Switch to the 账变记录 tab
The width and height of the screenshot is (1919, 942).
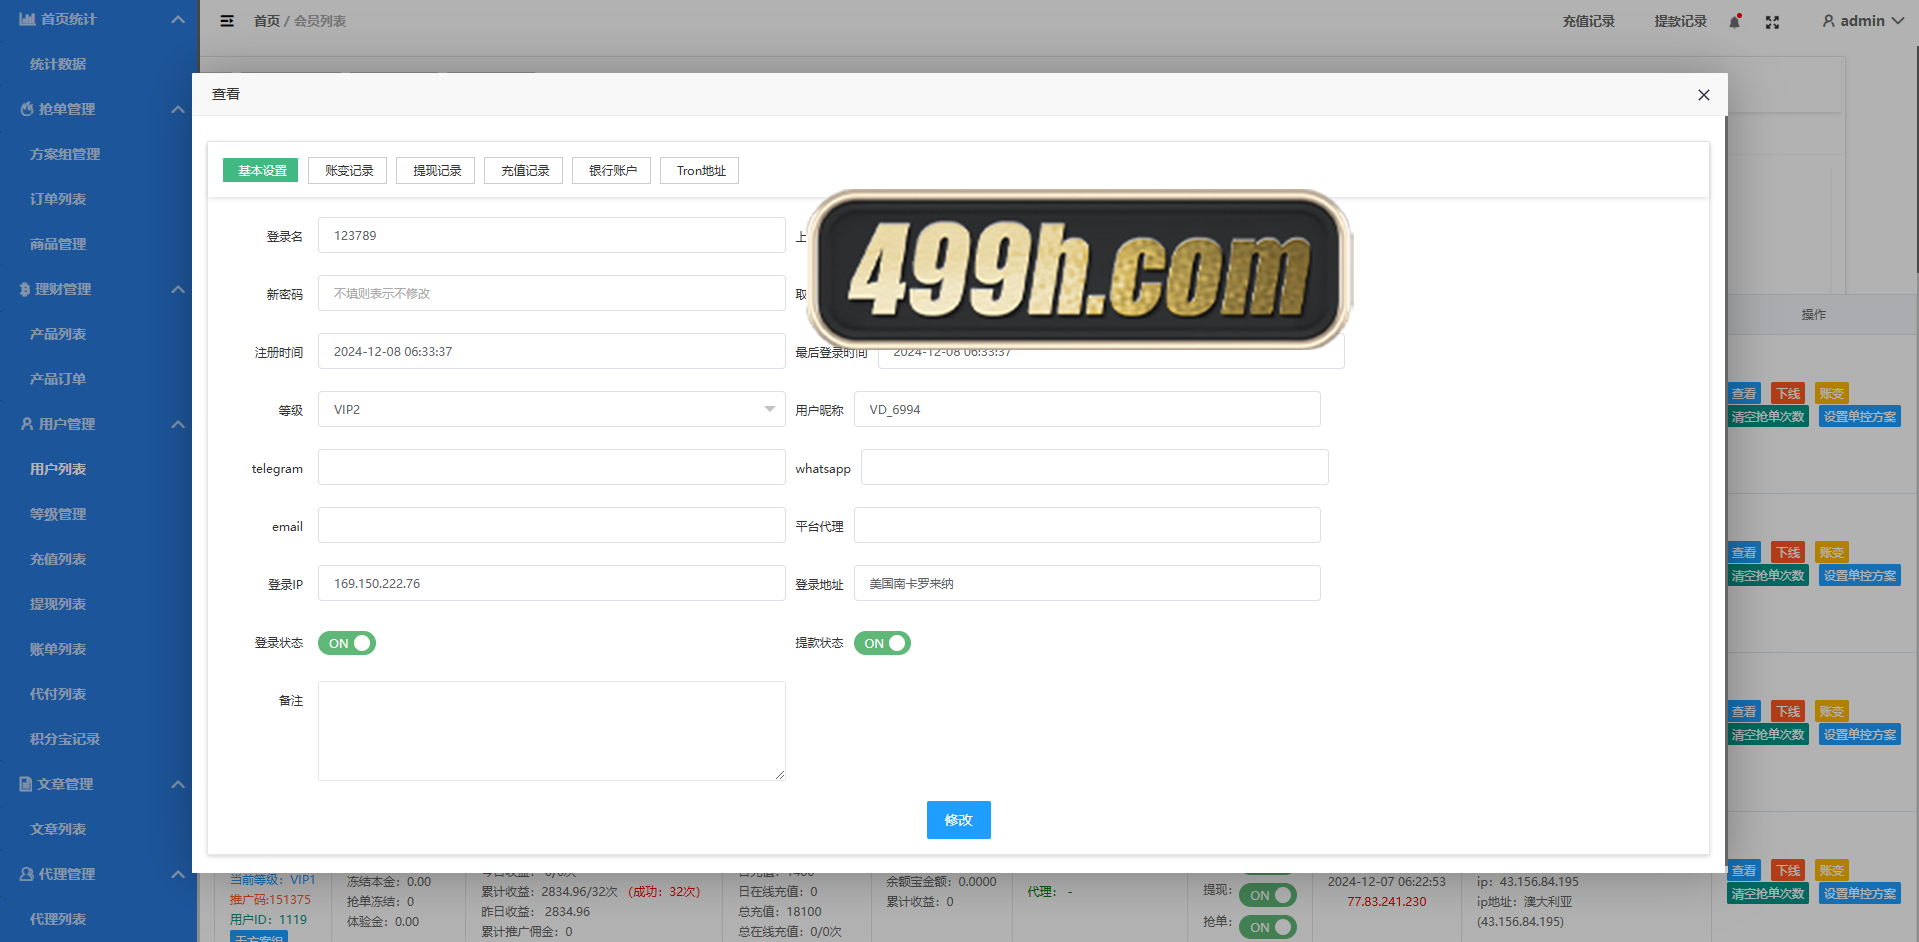pyautogui.click(x=349, y=171)
